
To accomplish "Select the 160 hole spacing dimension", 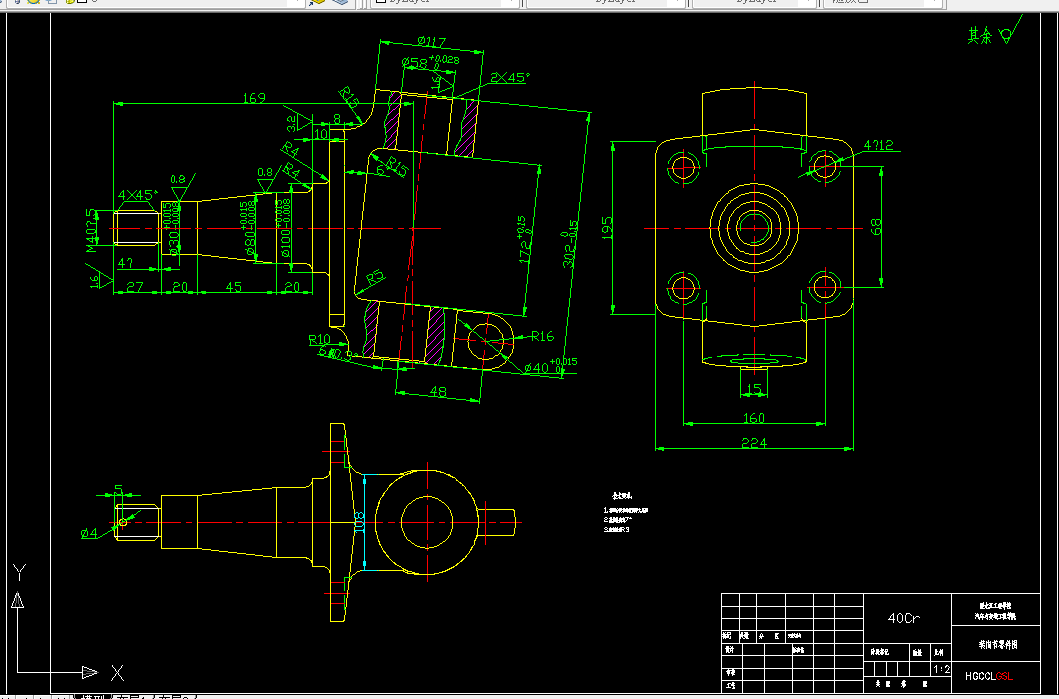I will click(754, 418).
